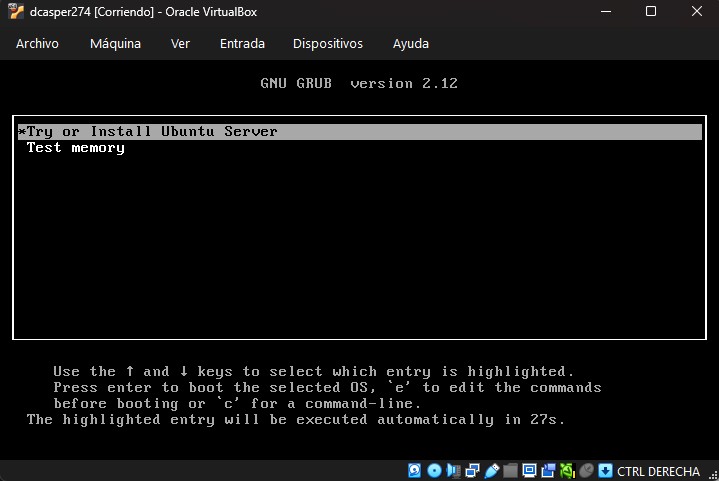Select the Test memory boot entry

point(76,148)
